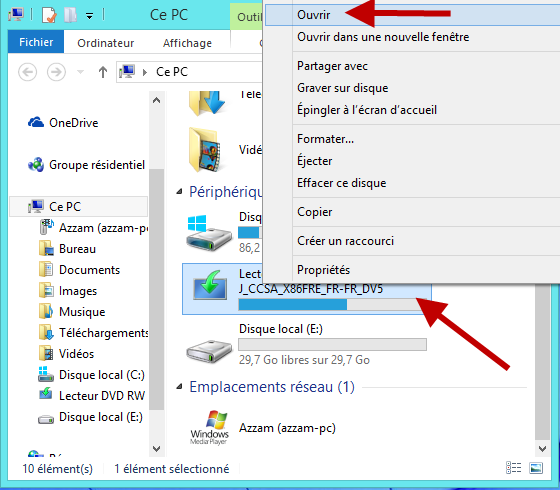The height and width of the screenshot is (490, 560).
Task: Click the Disque local (E:) drive icon
Action: coord(209,351)
